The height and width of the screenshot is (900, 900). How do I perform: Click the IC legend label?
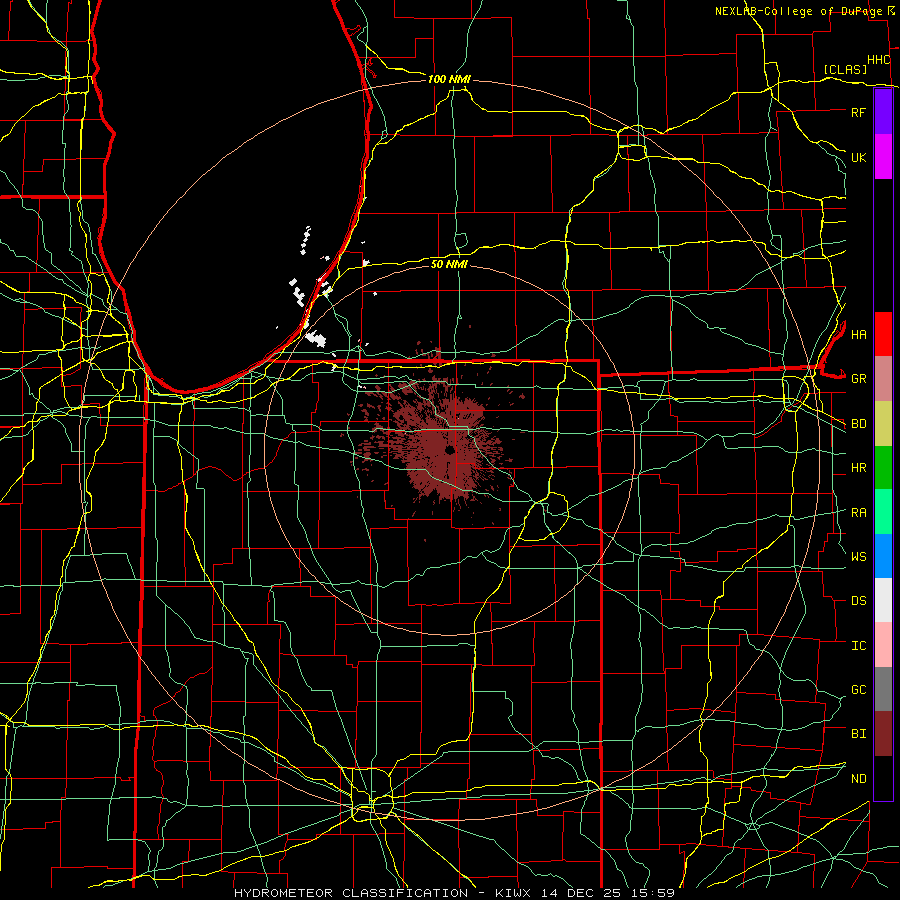[x=858, y=645]
